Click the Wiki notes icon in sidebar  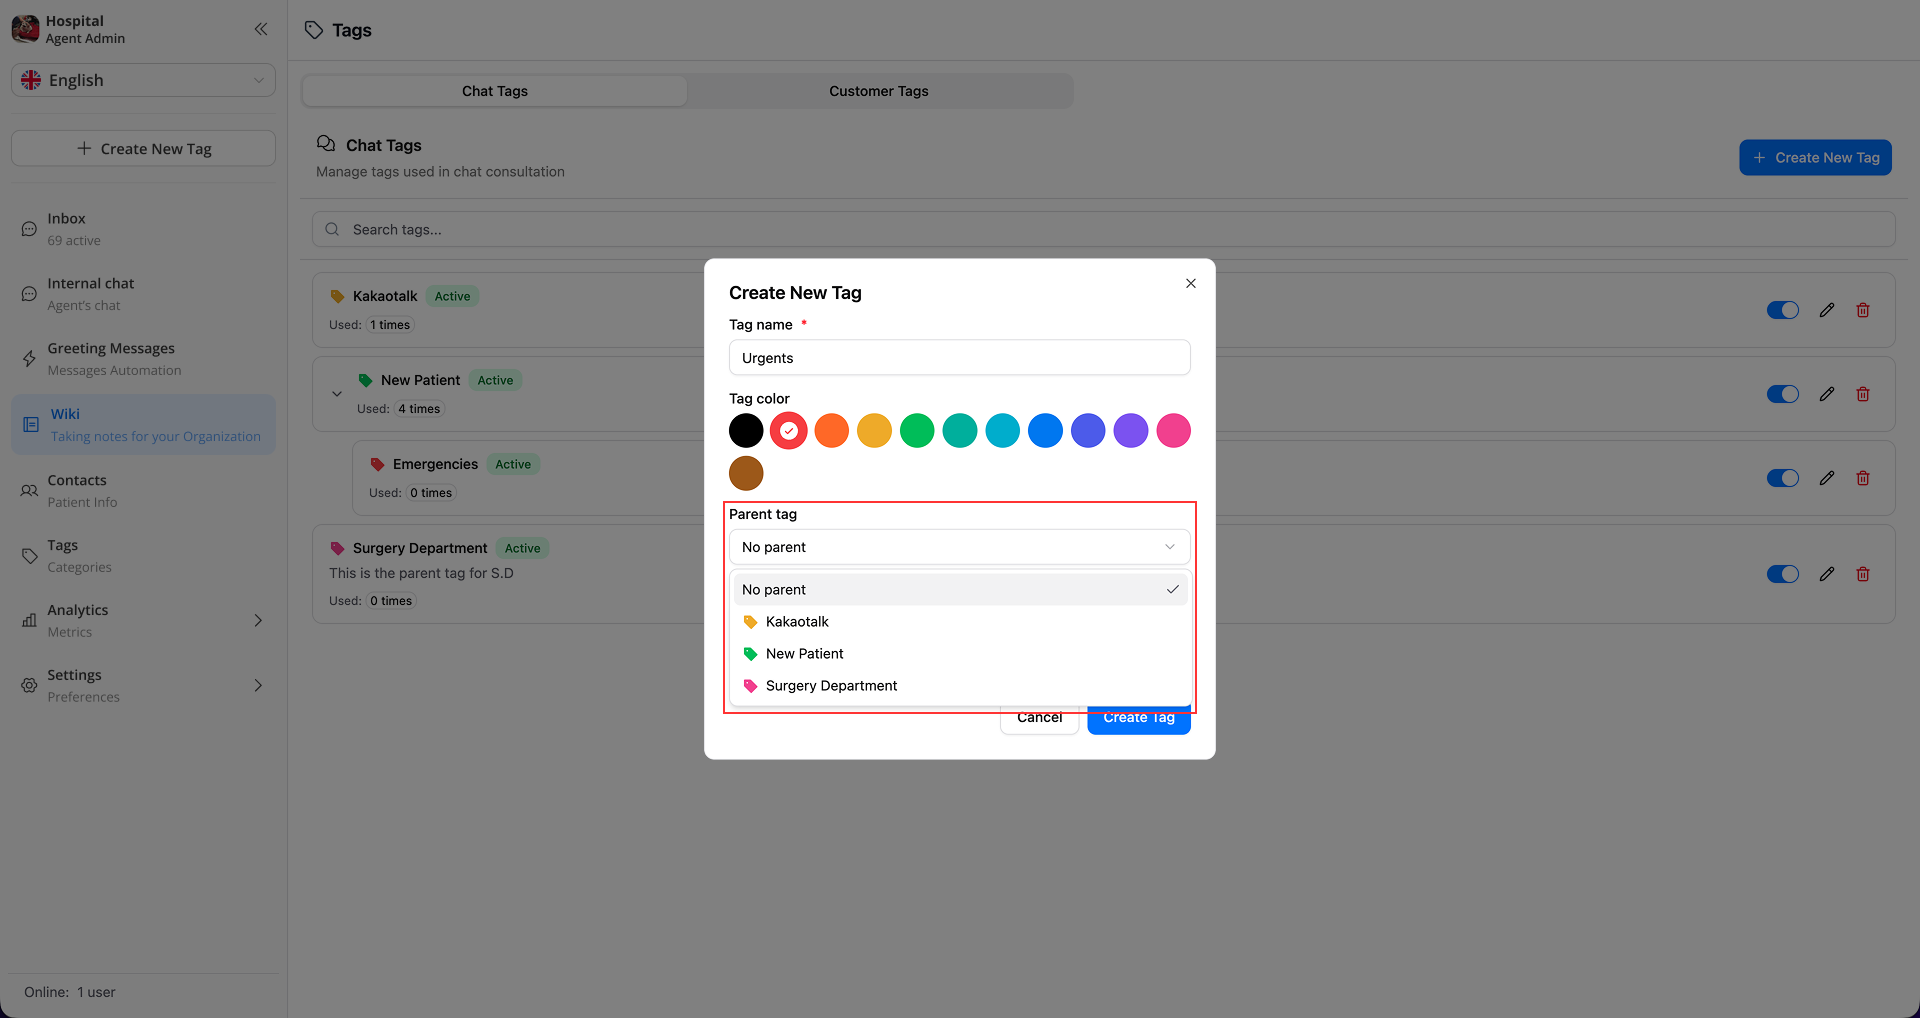pos(29,423)
